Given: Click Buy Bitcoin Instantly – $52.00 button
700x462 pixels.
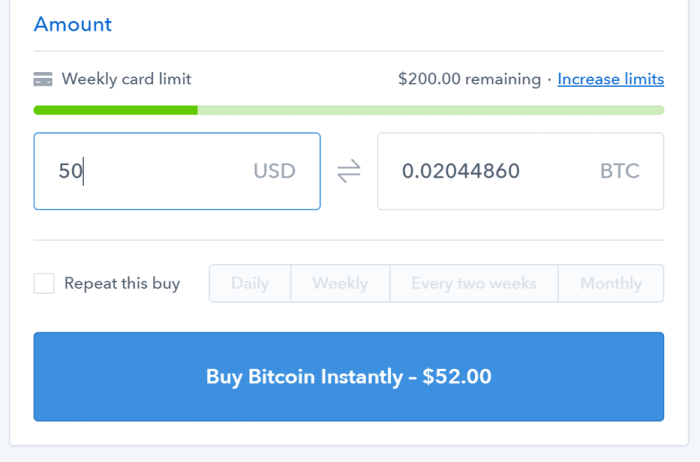Looking at the screenshot, I should (x=349, y=376).
